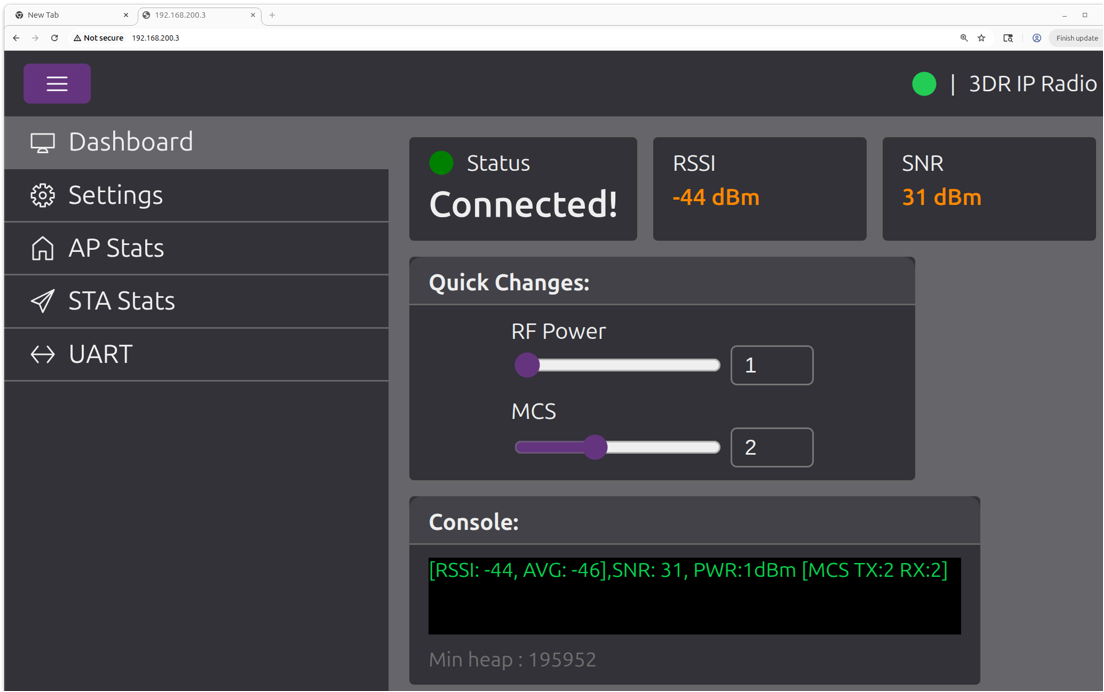Open the AP Stats menu label
Screen dimensions: 1104x692
(x=116, y=248)
